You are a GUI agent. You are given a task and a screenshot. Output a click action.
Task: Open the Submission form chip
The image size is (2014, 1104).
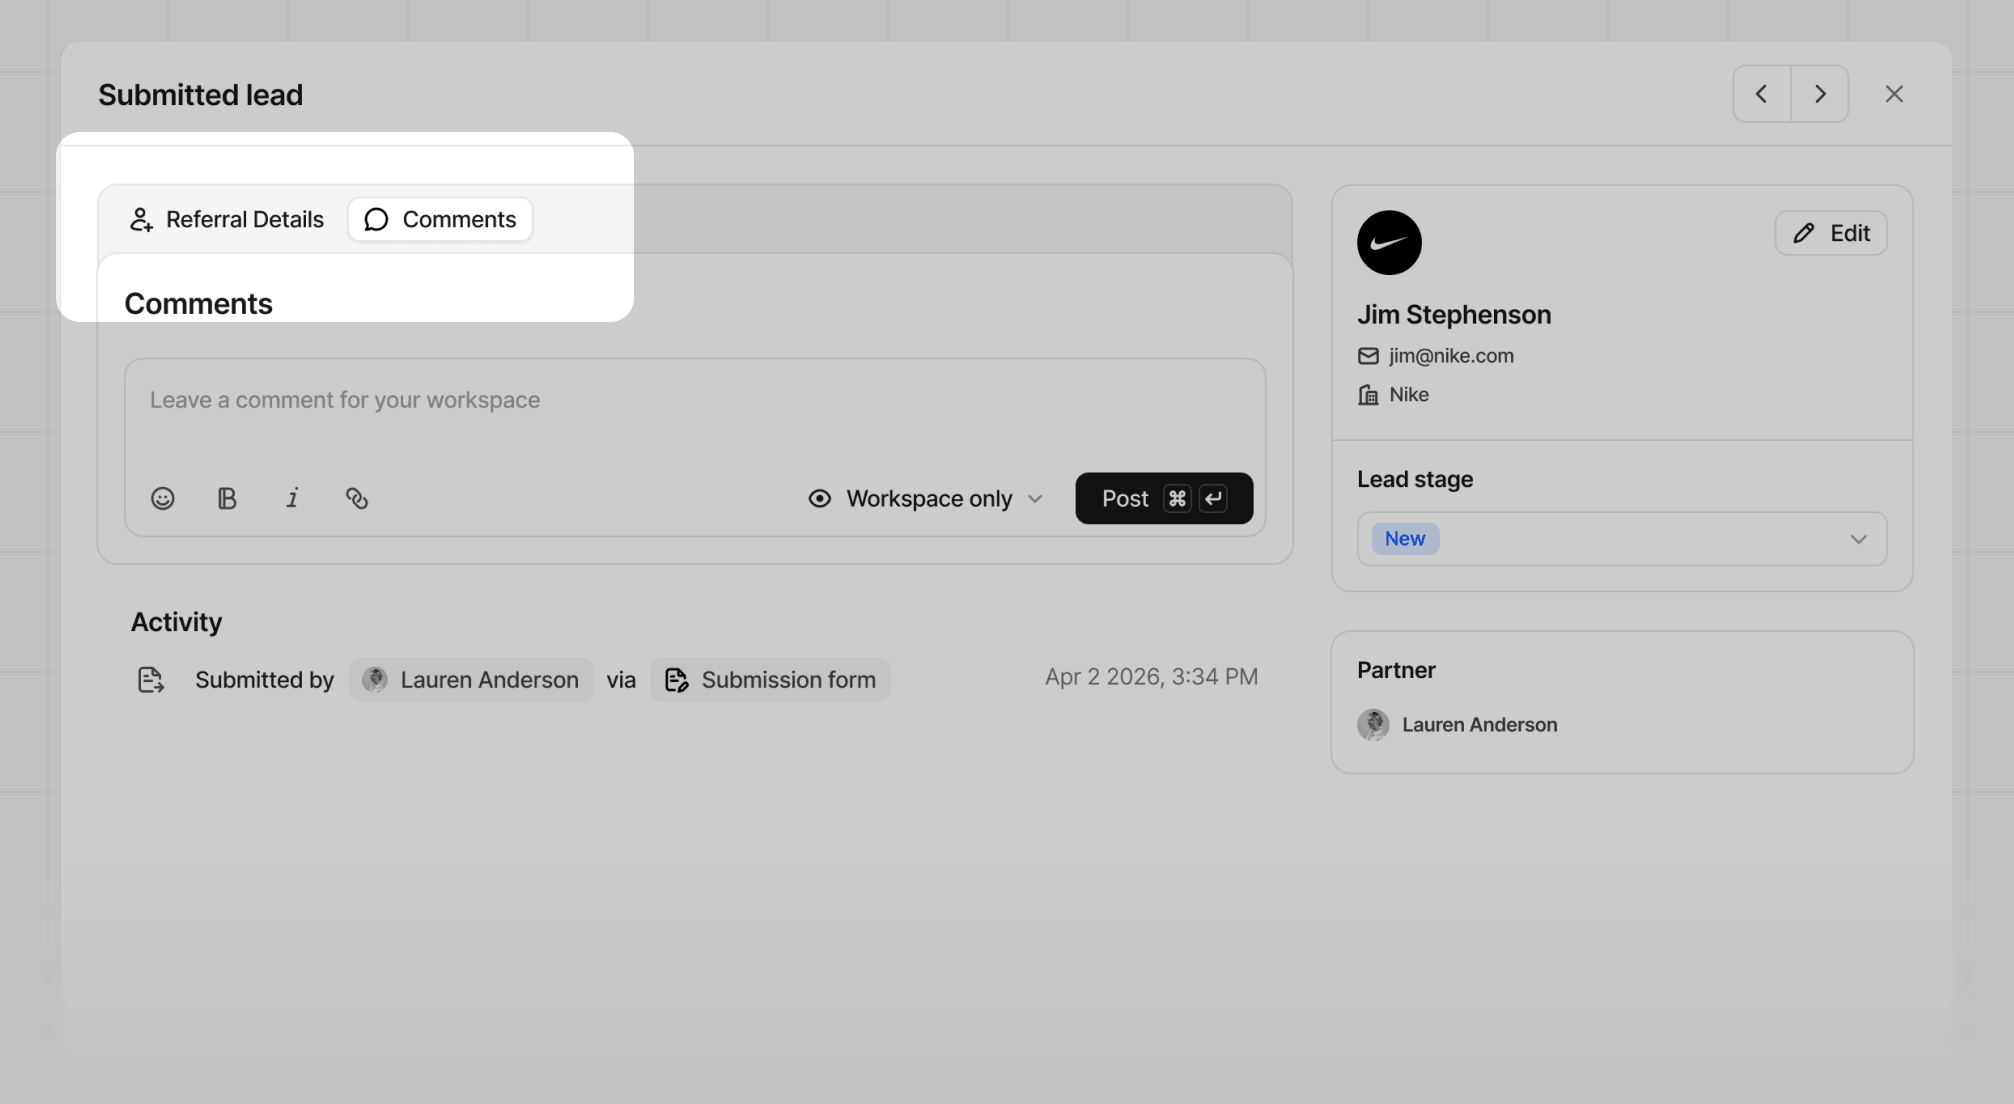point(770,680)
